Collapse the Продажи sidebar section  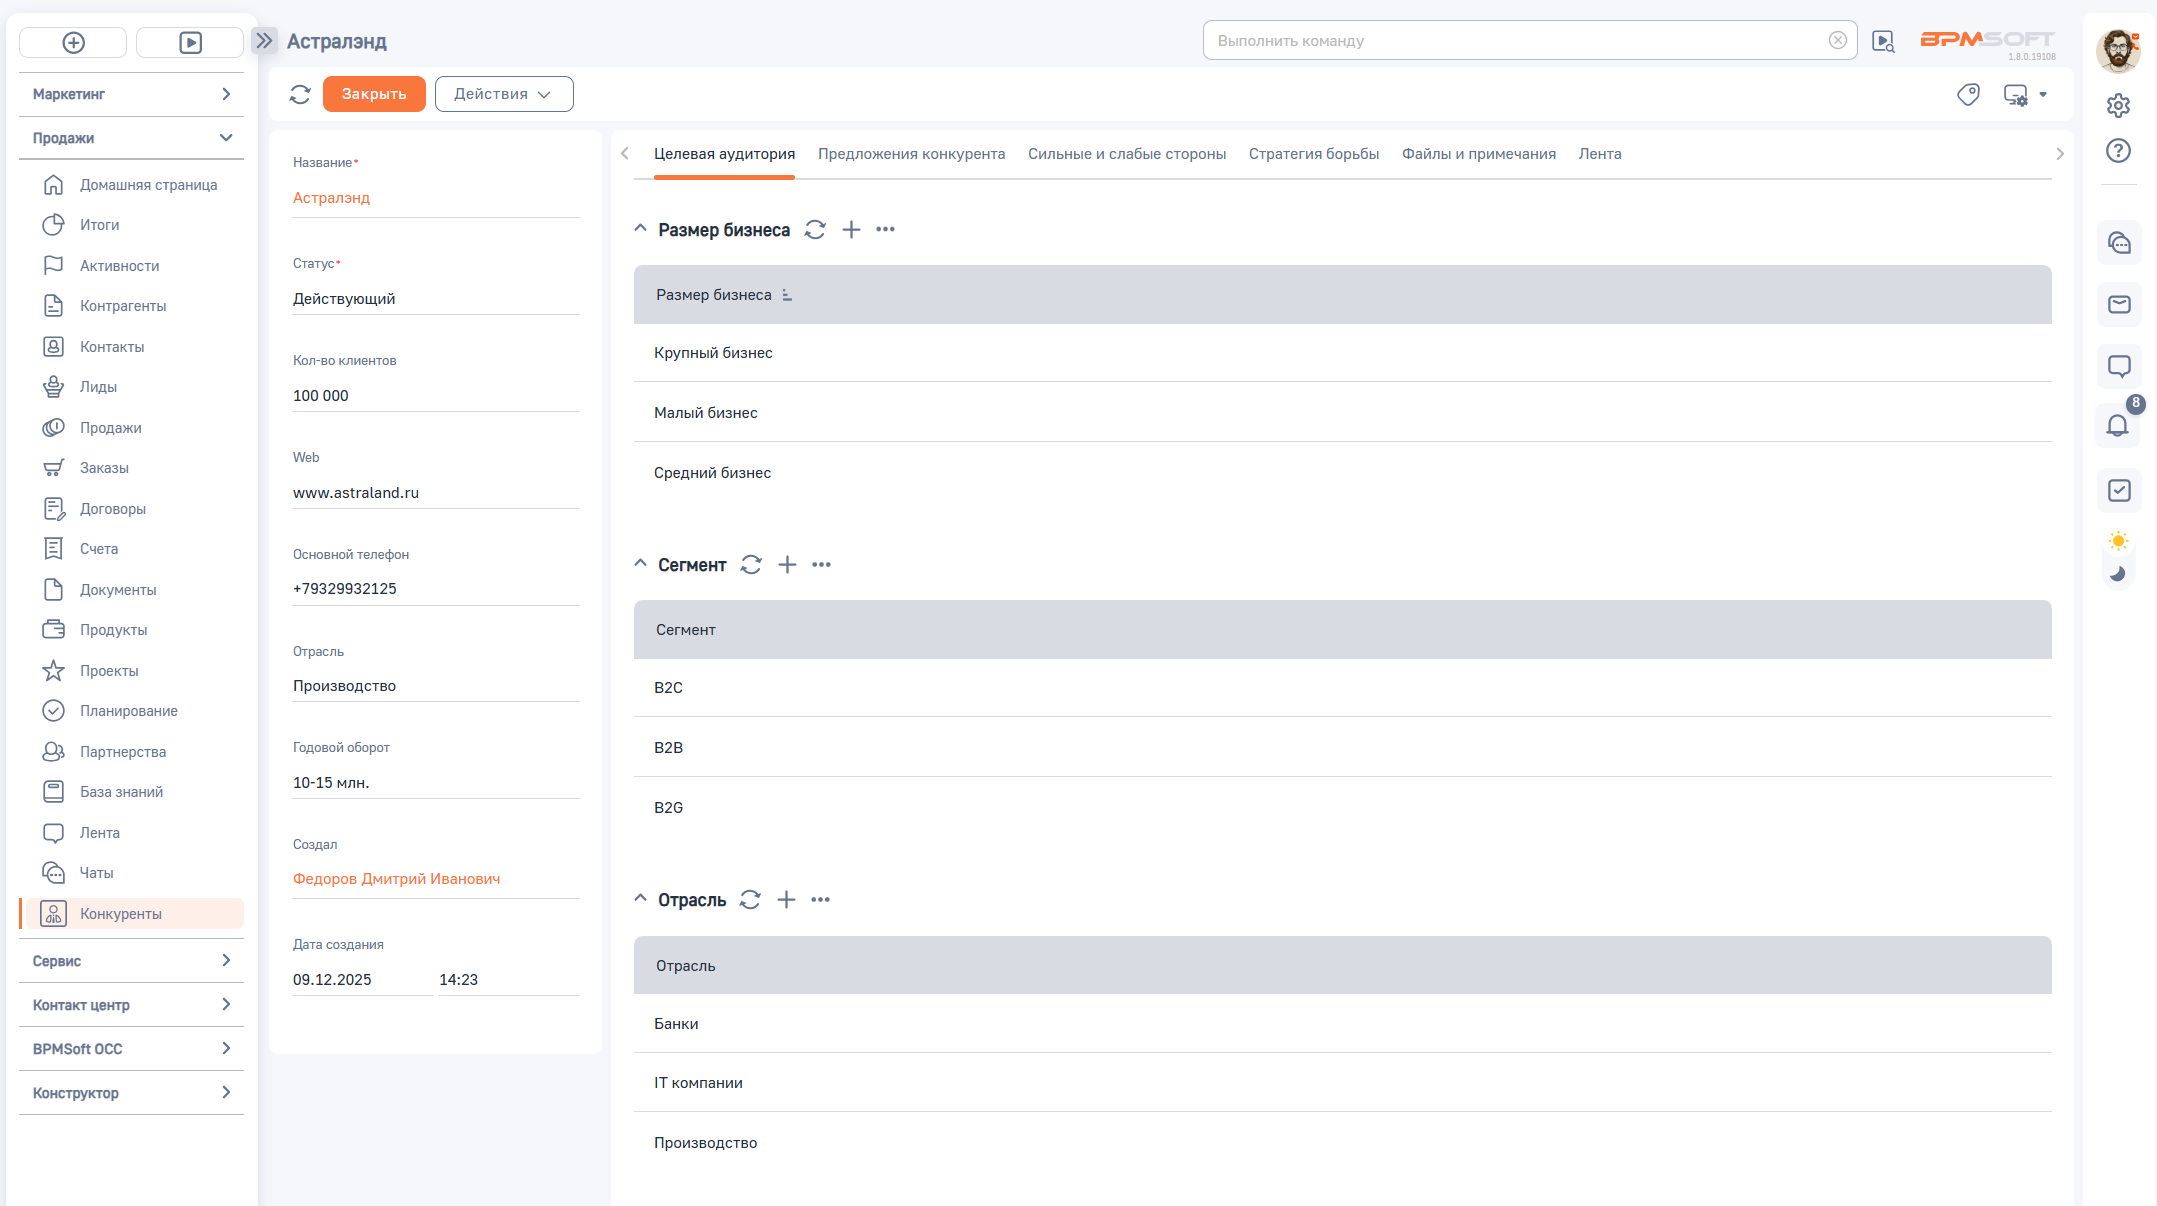226,138
